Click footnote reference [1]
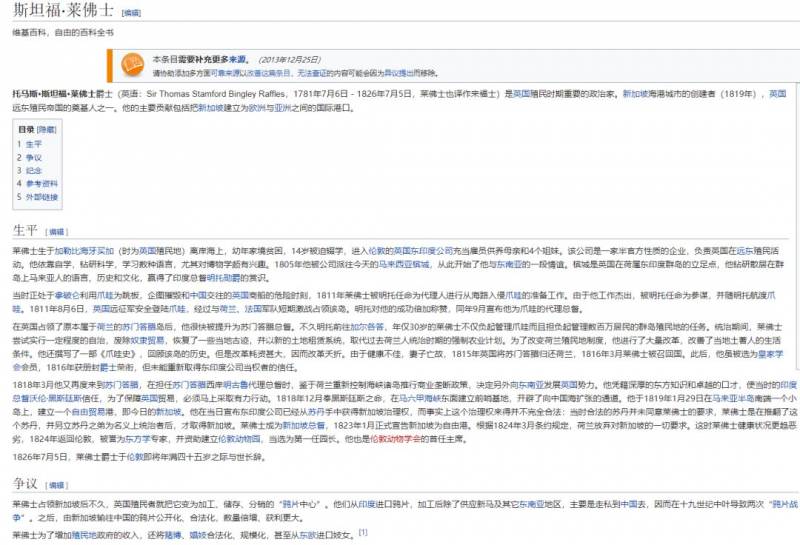This screenshot has width=800, height=545. [363, 532]
